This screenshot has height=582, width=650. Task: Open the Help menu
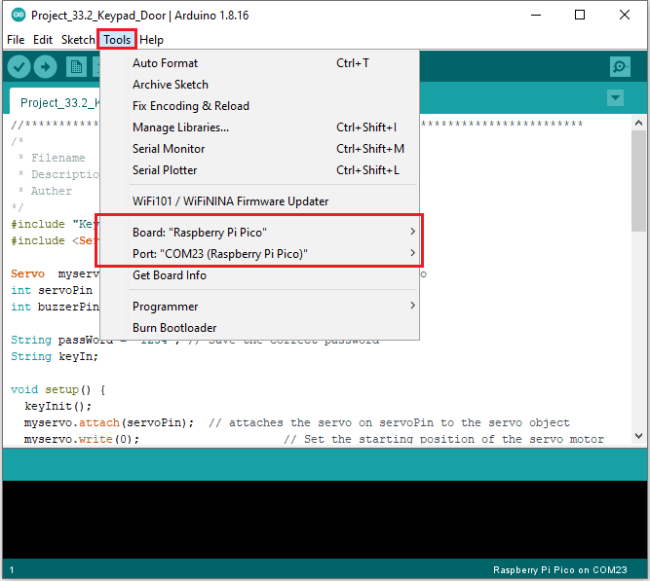151,40
